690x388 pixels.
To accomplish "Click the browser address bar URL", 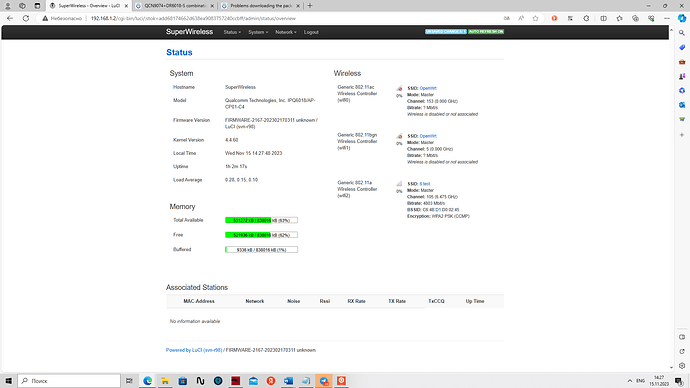I will point(193,18).
